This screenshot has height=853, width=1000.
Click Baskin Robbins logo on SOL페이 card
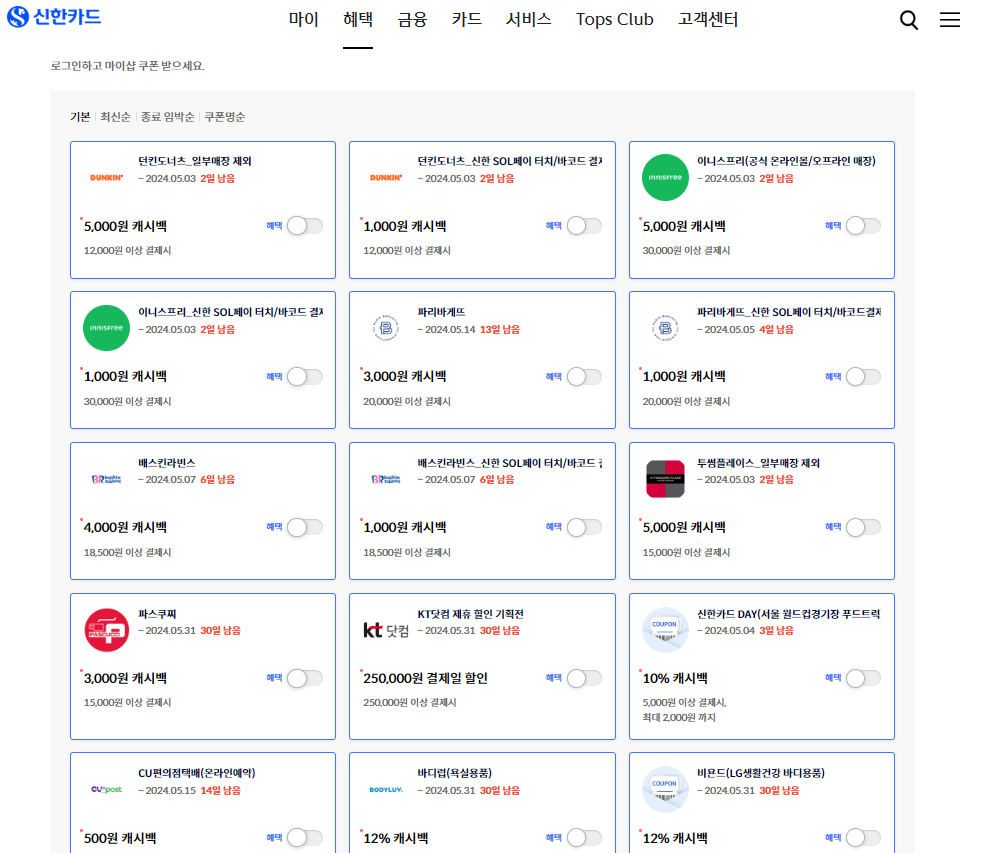click(386, 479)
